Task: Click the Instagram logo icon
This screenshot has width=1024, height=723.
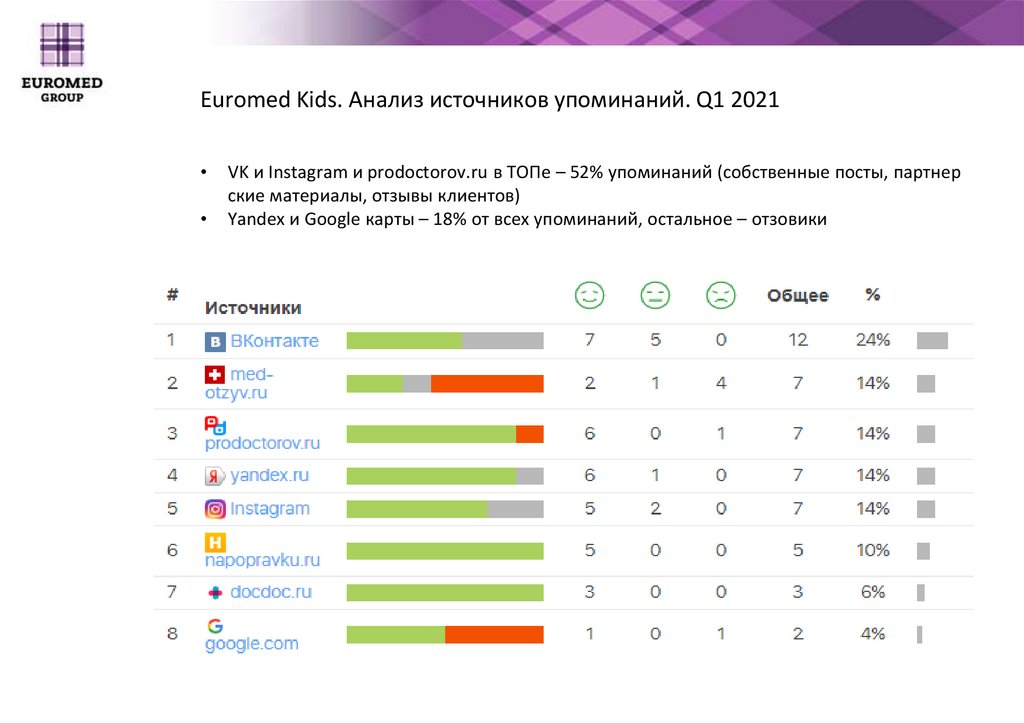Action: click(215, 509)
